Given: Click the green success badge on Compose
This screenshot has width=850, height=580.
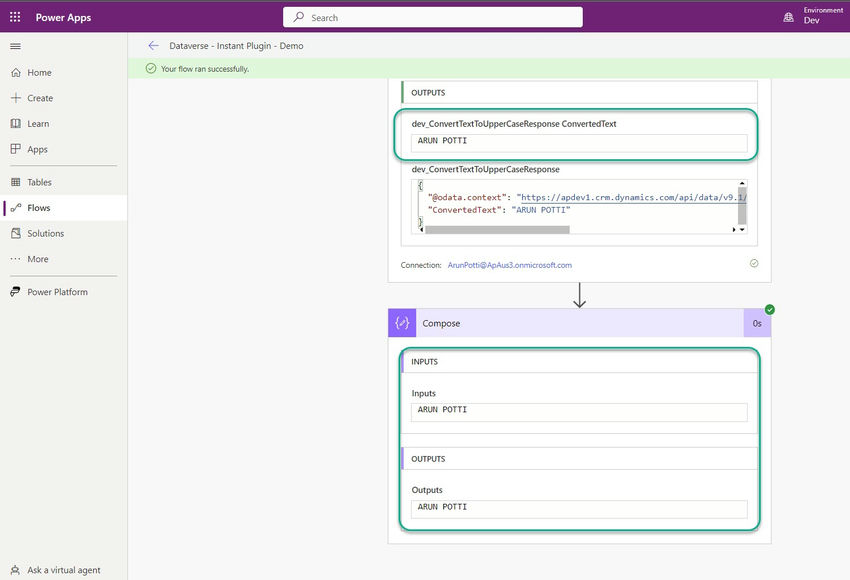Looking at the screenshot, I should (770, 310).
